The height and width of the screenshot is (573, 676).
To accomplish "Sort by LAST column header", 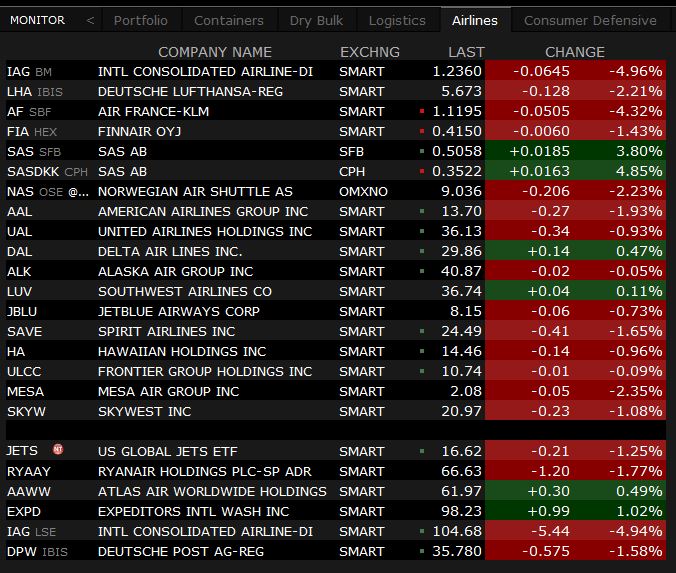I will pyautogui.click(x=466, y=52).
